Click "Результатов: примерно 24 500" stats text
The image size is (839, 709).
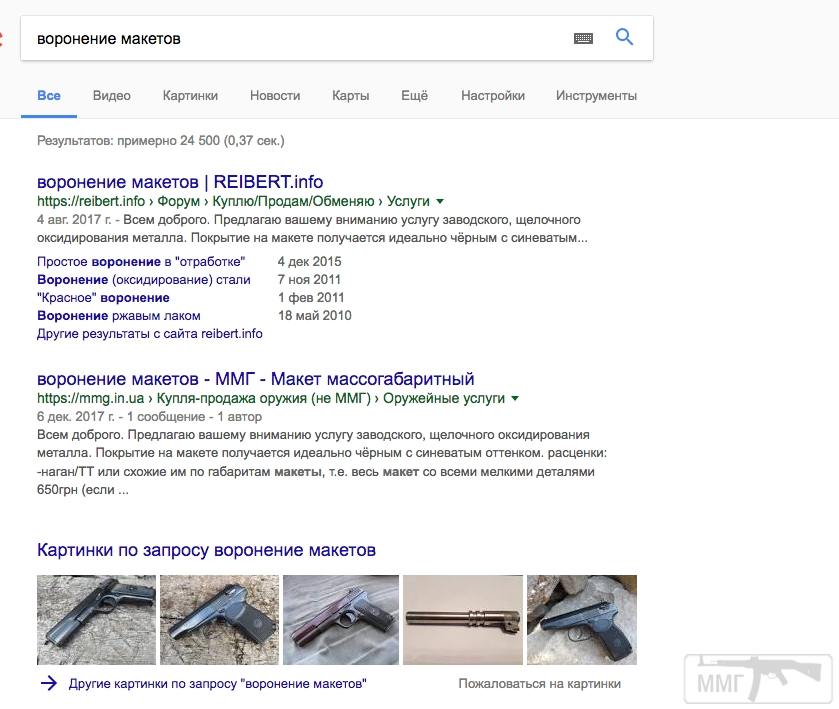(161, 141)
